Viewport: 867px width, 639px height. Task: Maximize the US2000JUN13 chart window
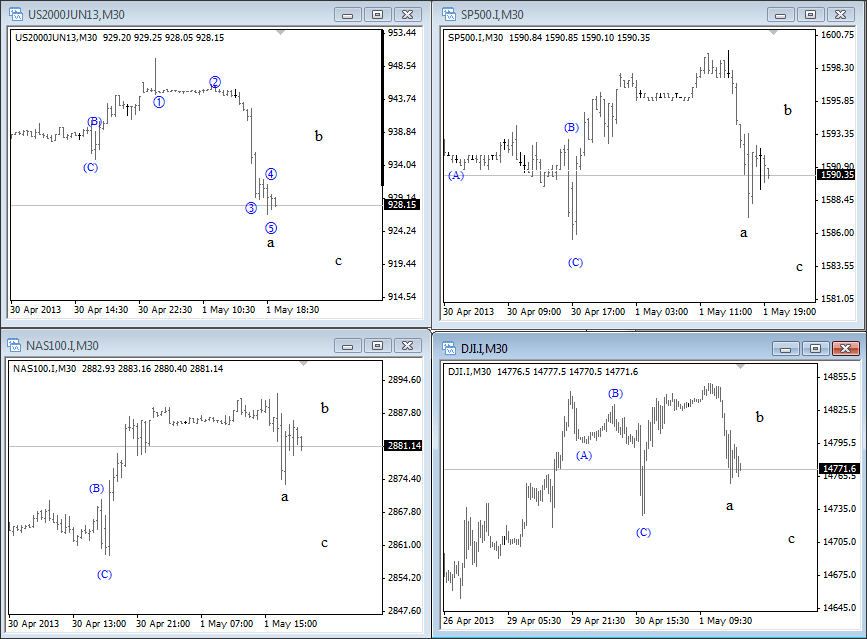(377, 14)
